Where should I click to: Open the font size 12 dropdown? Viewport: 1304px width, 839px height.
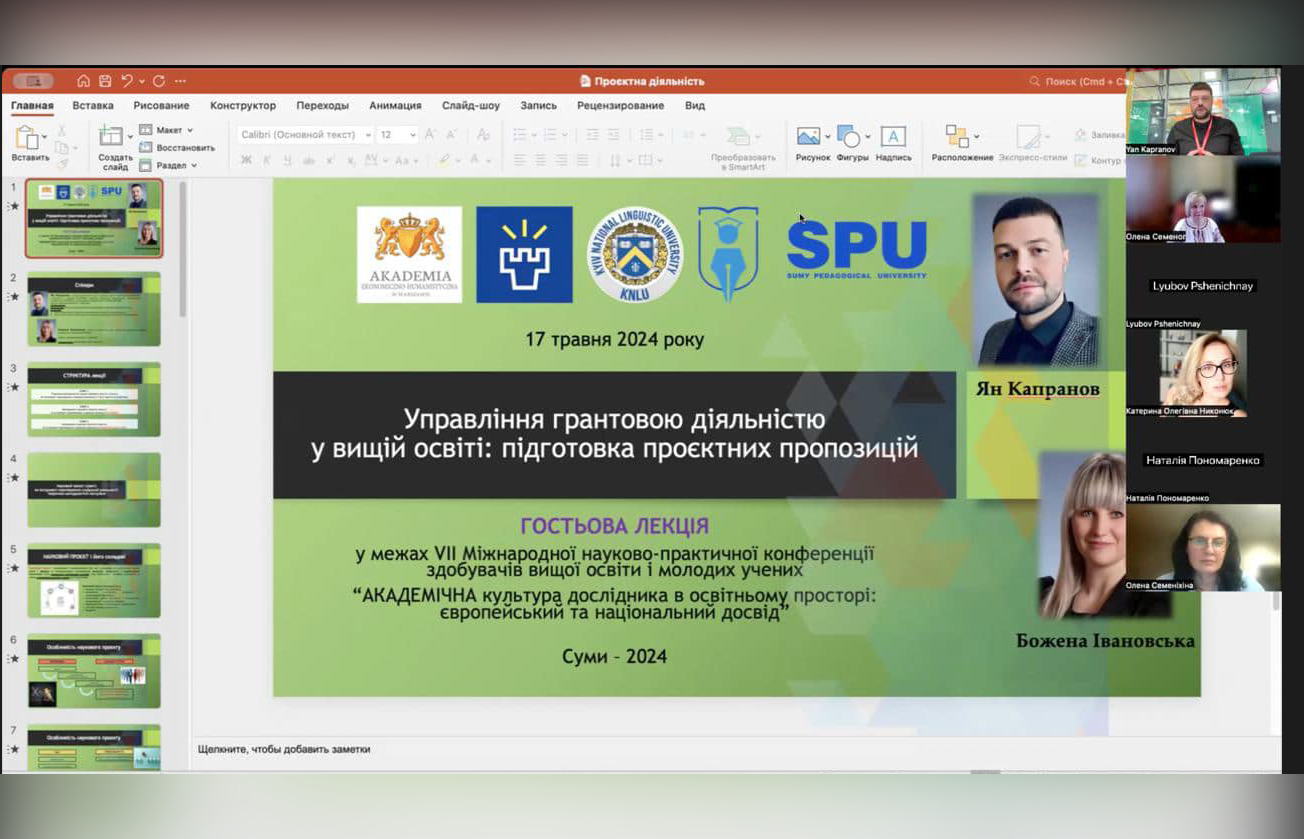(412, 135)
